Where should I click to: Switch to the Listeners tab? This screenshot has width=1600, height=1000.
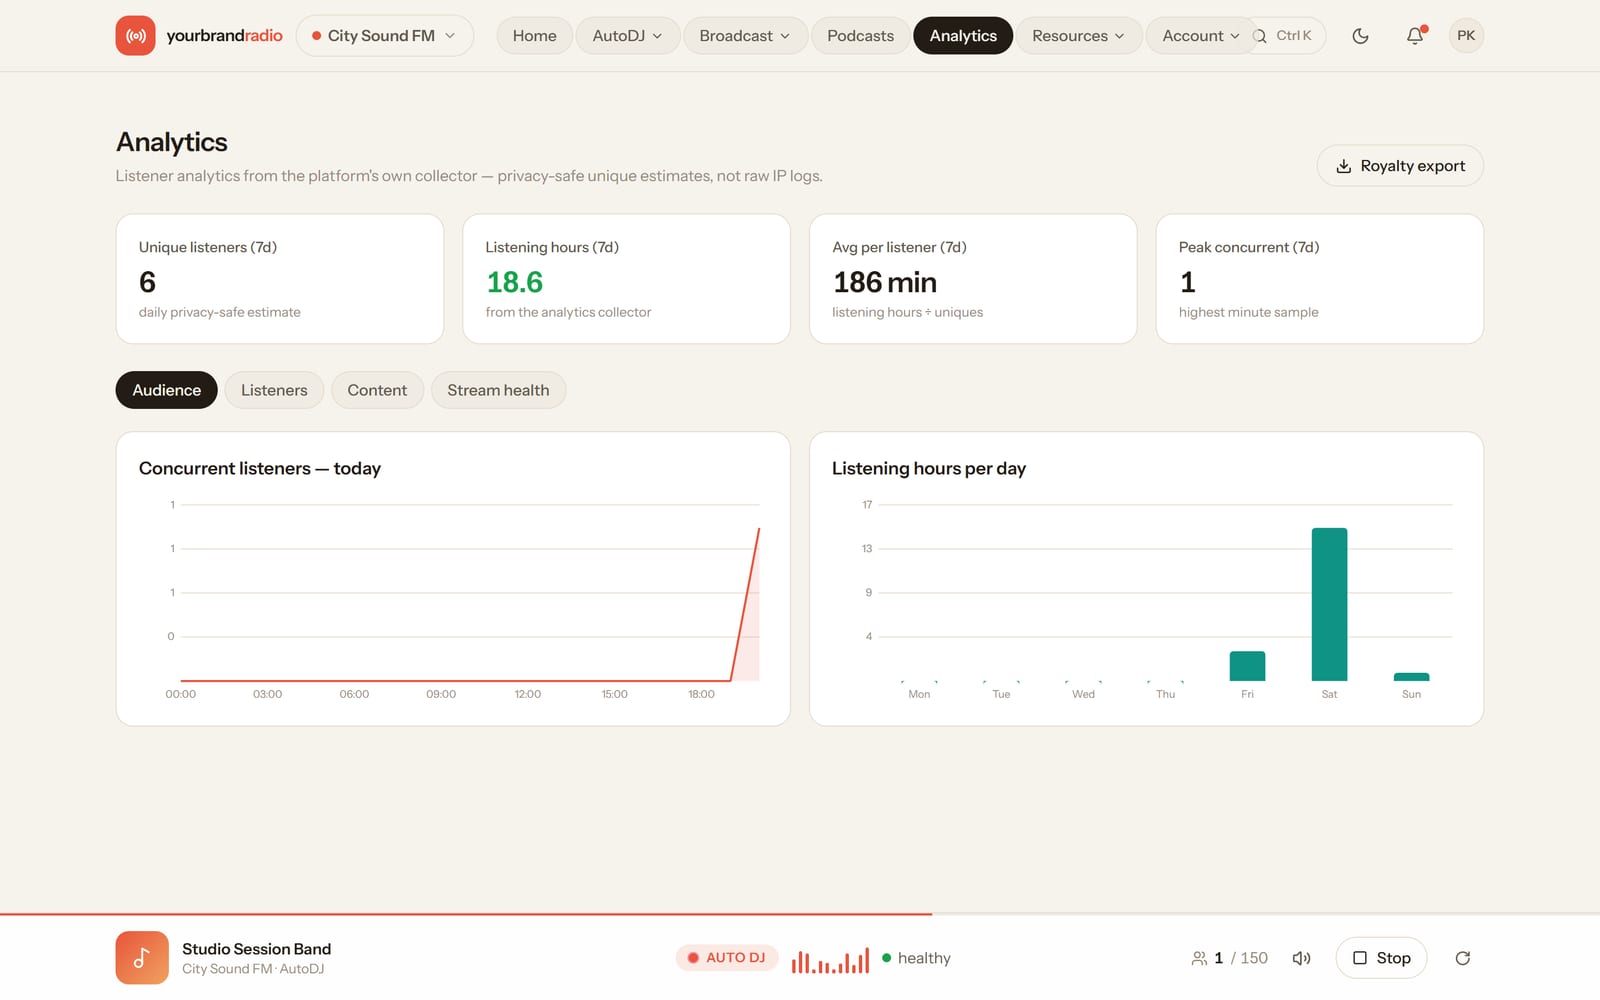[274, 390]
